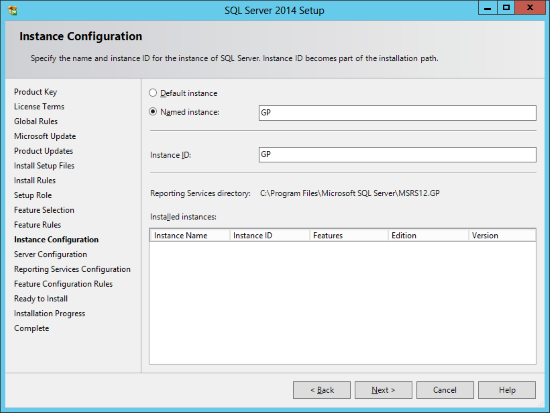The height and width of the screenshot is (413, 550).
Task: Sort by Instance ID column header
Action: [269, 235]
